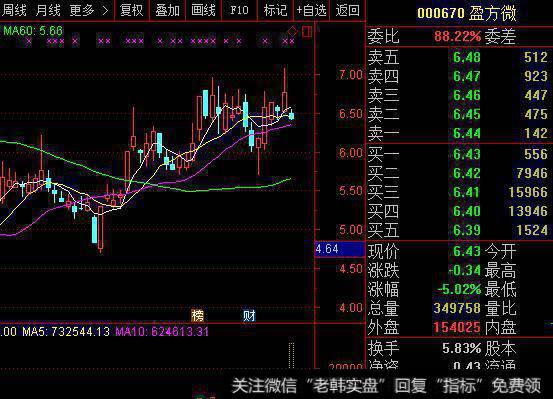Image resolution: width=553 pixels, height=399 pixels.
Task: Click the 外盘 154025 value
Action: click(x=457, y=327)
